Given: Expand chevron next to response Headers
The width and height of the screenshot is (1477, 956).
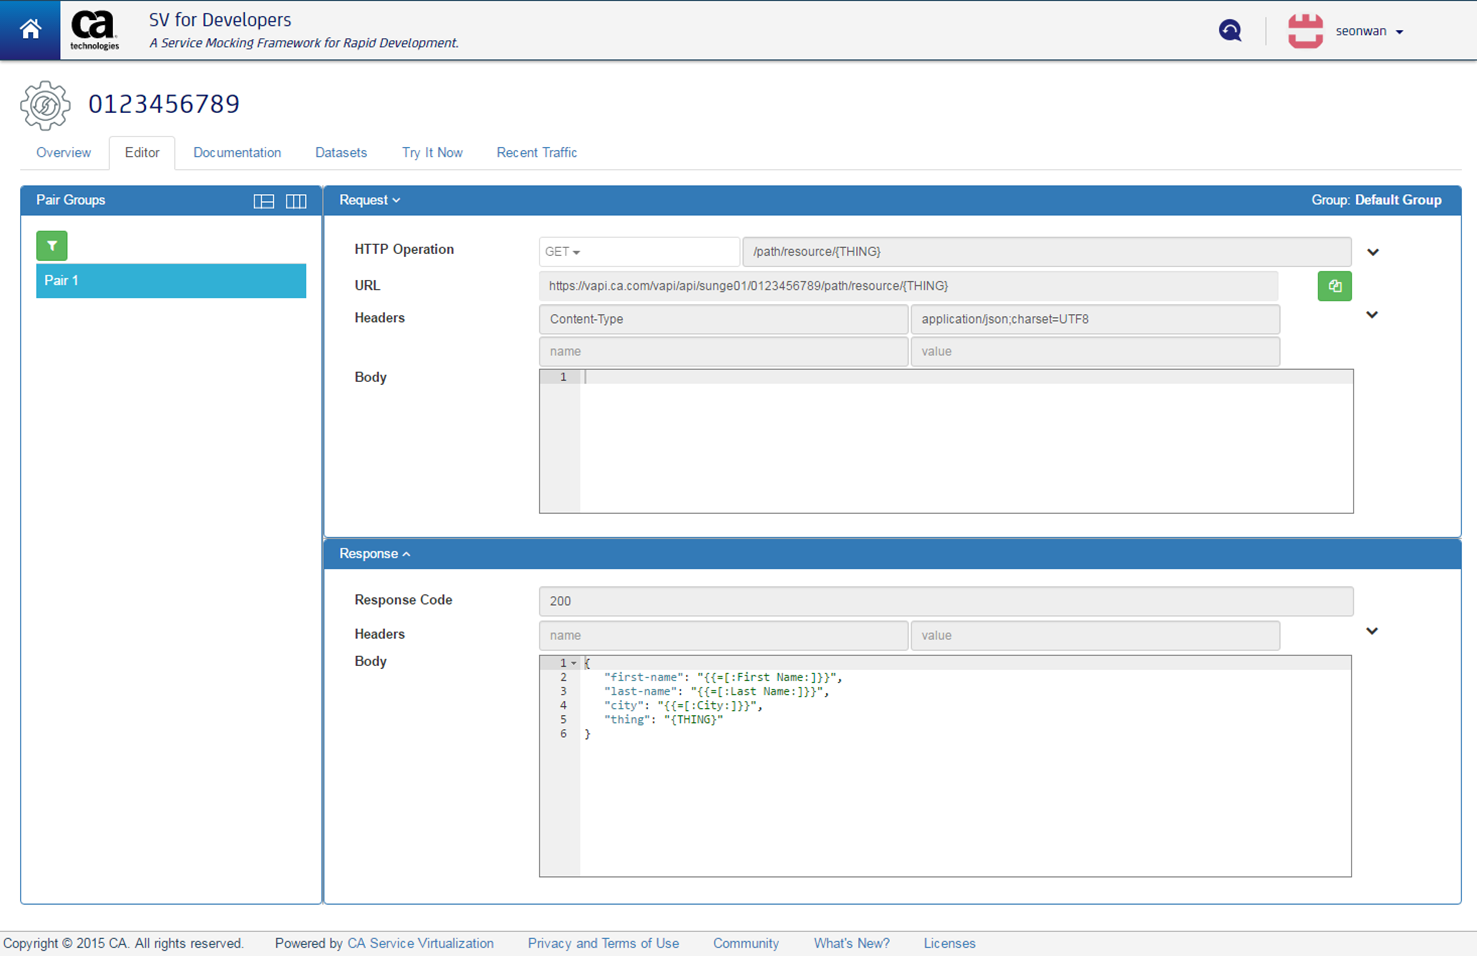Looking at the screenshot, I should click(x=1372, y=631).
